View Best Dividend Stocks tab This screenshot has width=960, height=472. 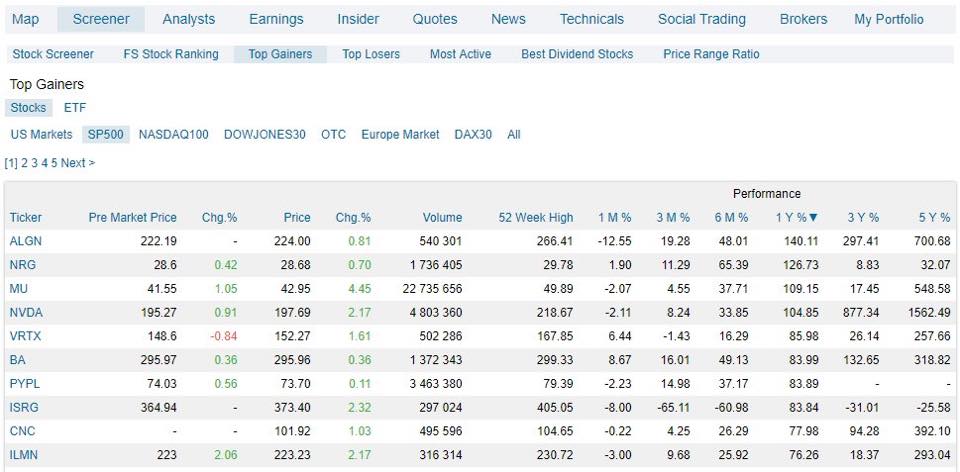point(577,54)
